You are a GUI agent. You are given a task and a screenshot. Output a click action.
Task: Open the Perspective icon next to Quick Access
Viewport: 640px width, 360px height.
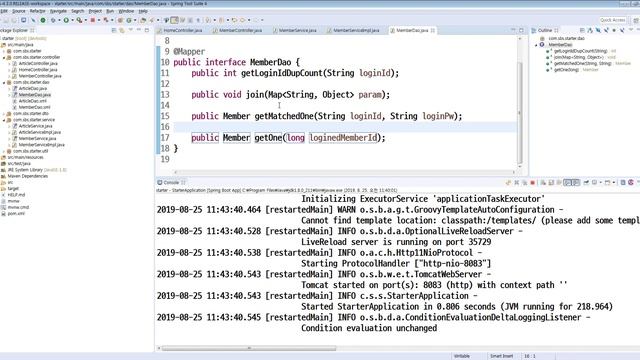[x=636, y=20]
